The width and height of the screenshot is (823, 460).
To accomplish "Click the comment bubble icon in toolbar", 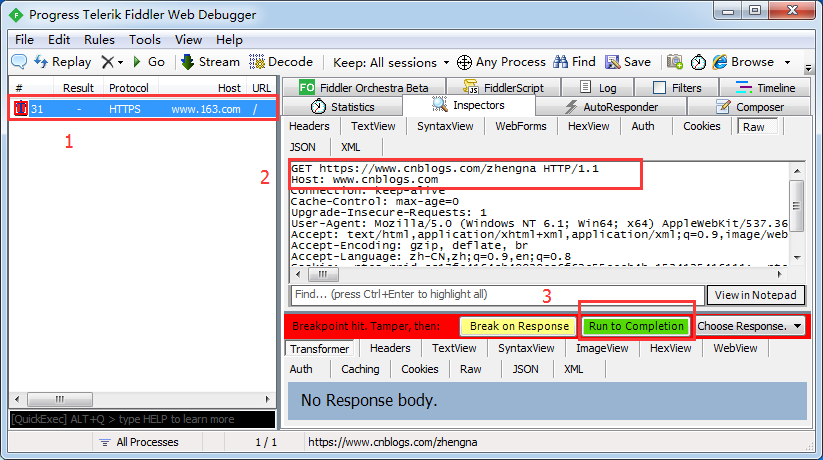I will point(18,62).
